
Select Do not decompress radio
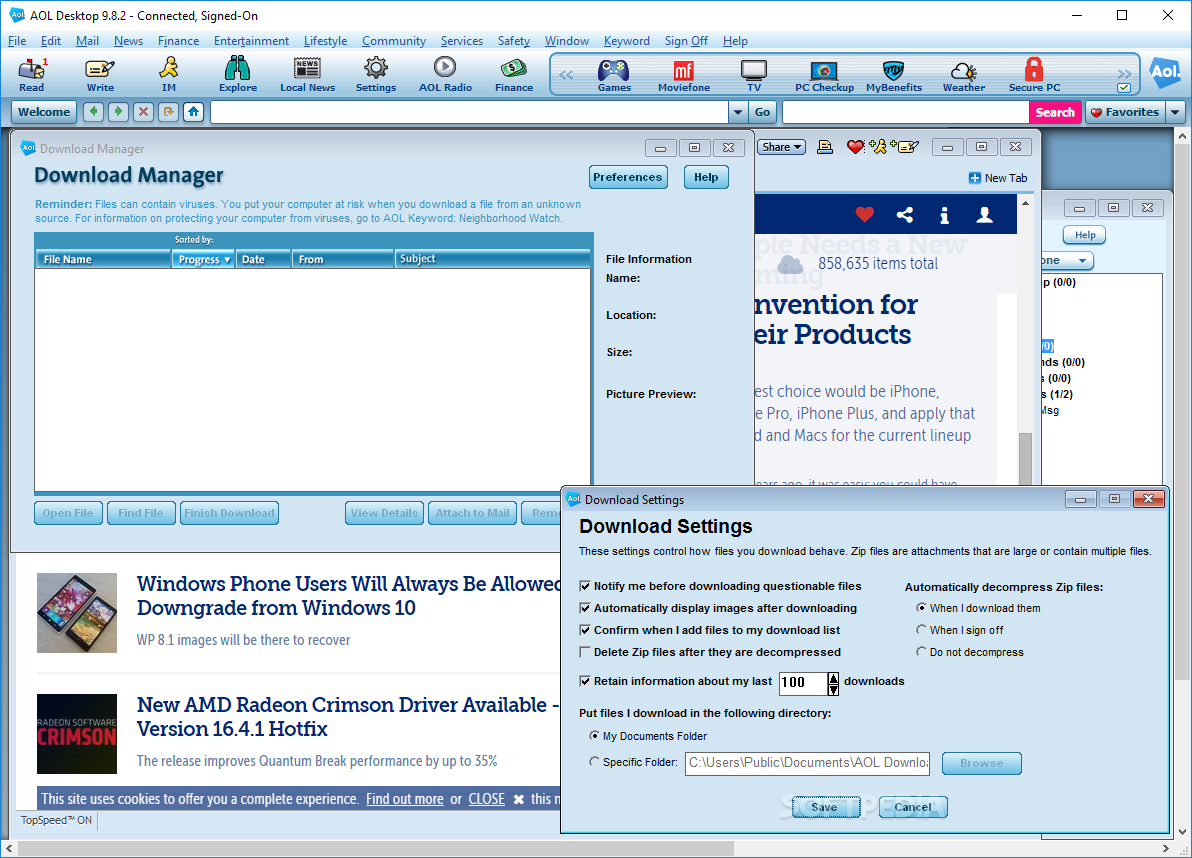921,652
